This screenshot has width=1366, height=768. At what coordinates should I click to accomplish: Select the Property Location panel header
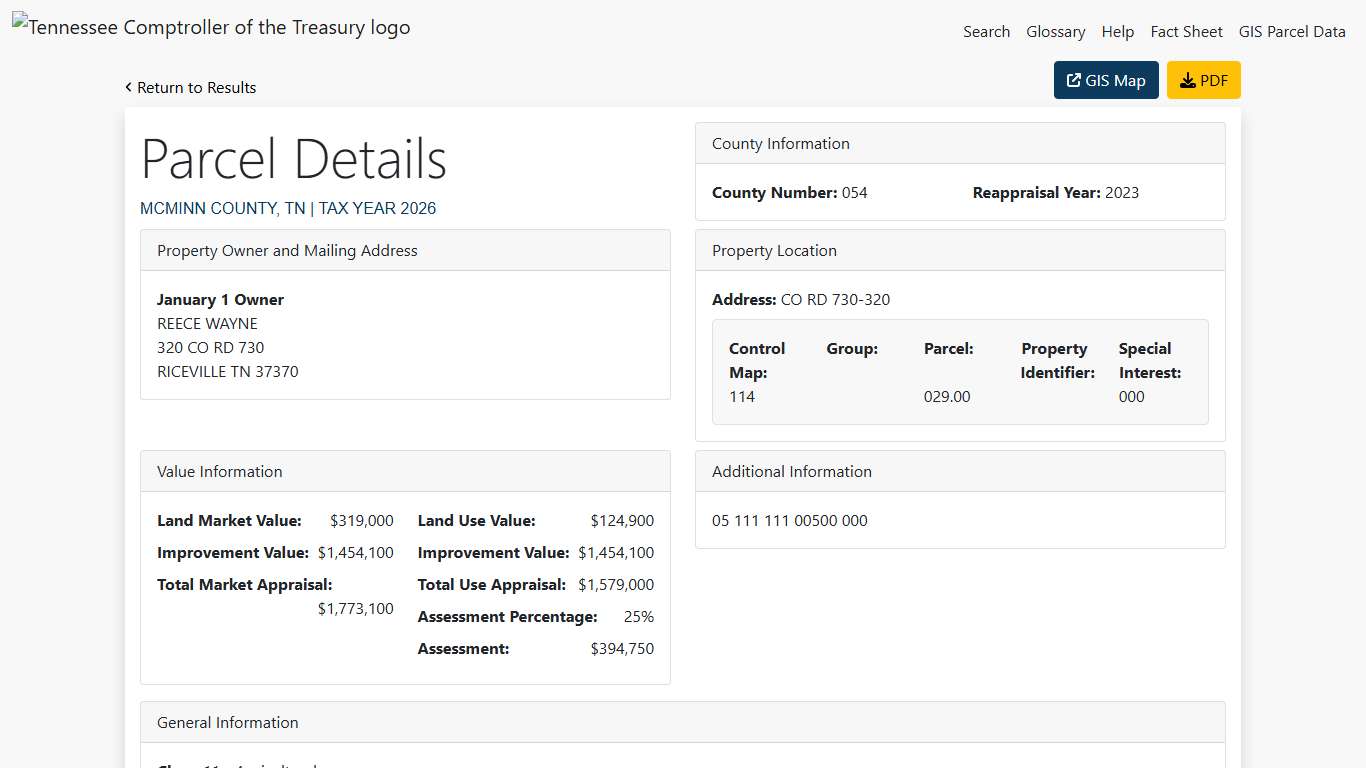[774, 250]
